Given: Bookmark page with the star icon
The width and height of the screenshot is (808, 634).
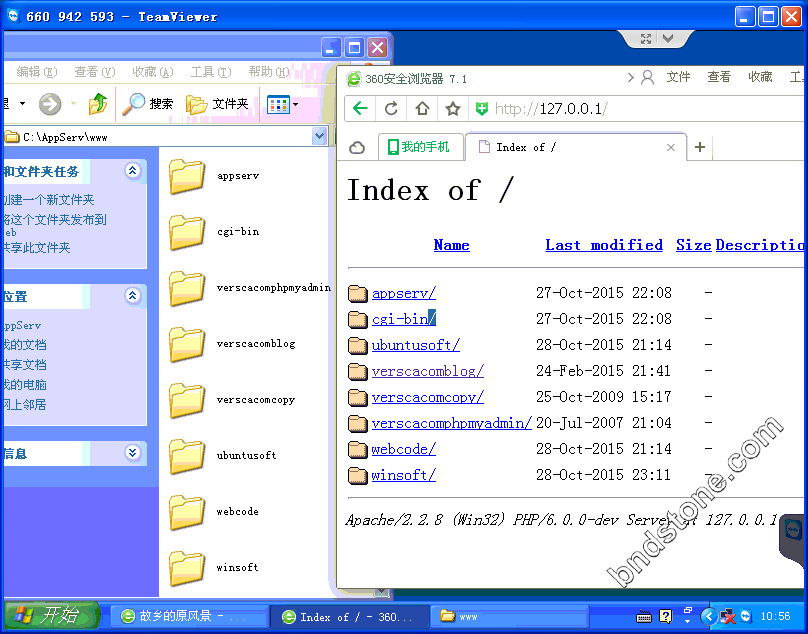Looking at the screenshot, I should click(x=452, y=109).
